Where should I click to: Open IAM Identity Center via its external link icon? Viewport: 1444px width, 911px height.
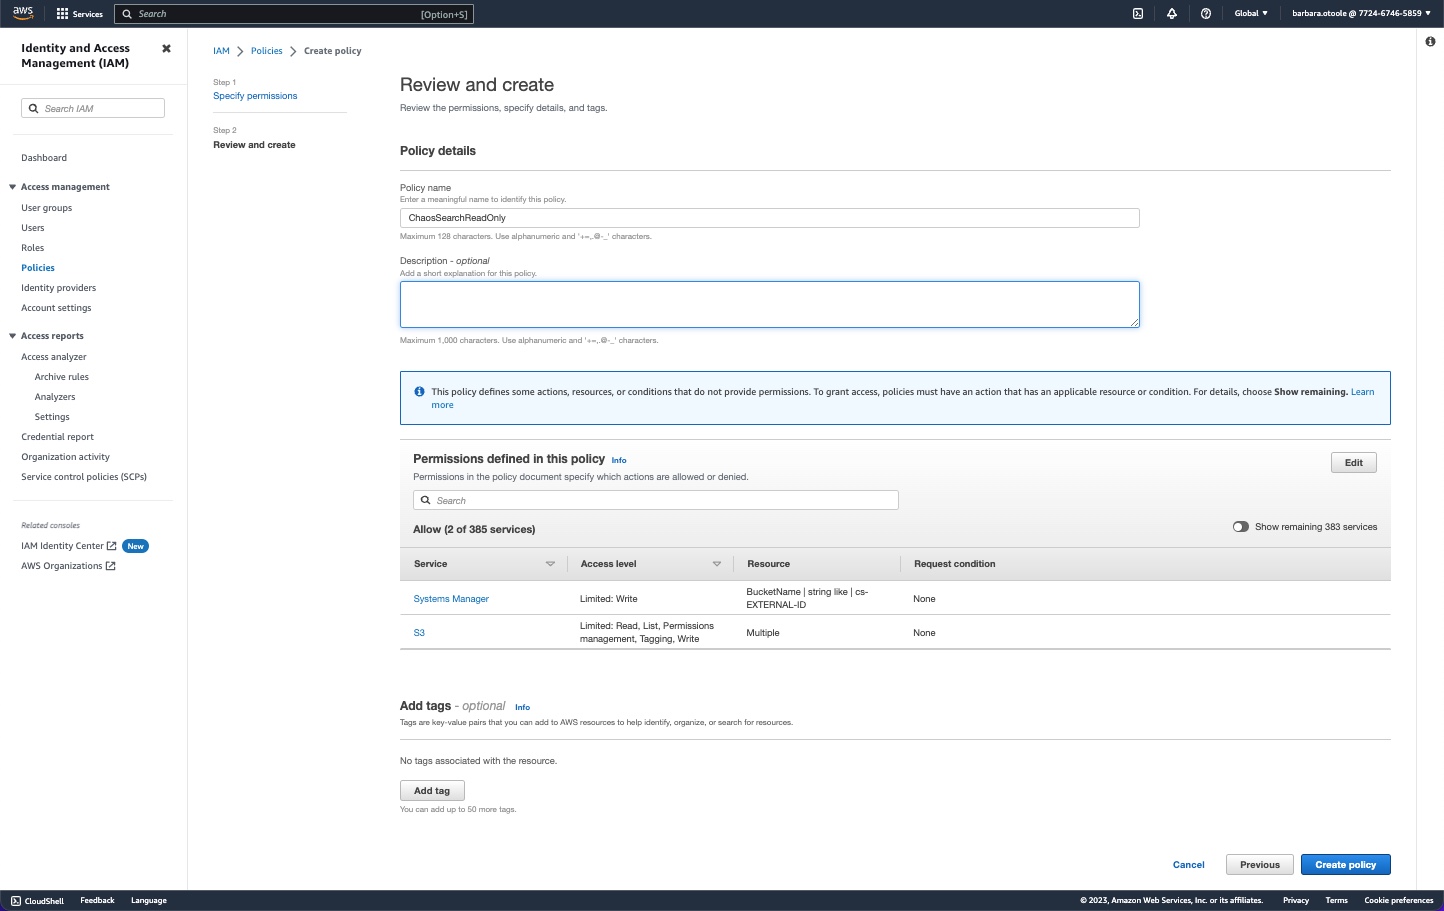(110, 545)
